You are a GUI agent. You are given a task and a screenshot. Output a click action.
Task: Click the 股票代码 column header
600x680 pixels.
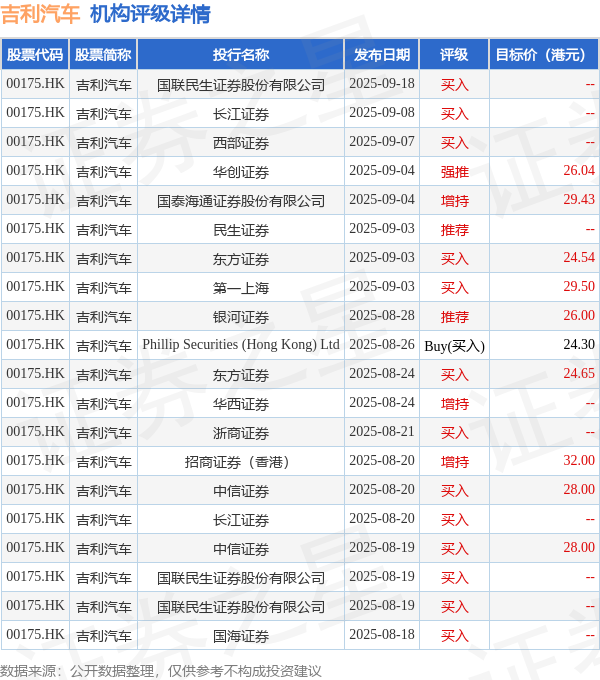pos(35,55)
